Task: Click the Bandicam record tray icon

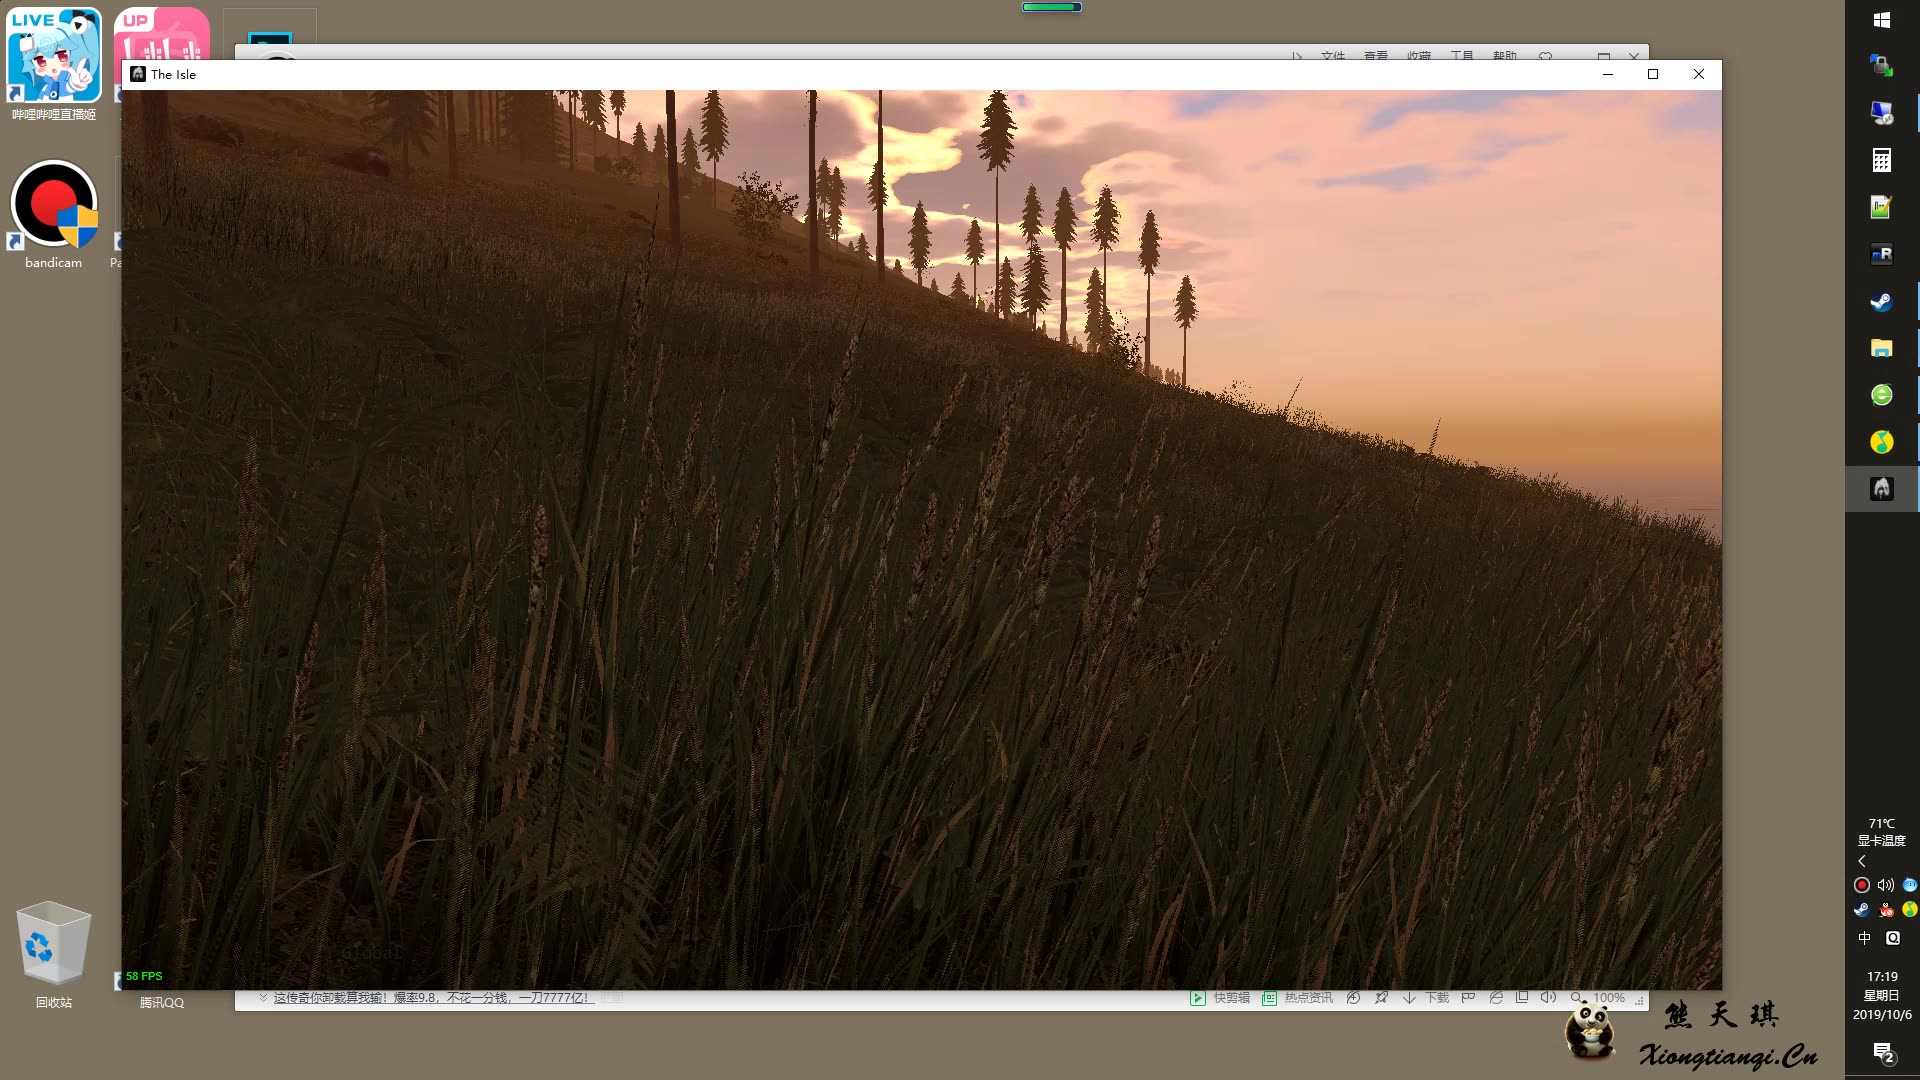Action: point(1861,885)
